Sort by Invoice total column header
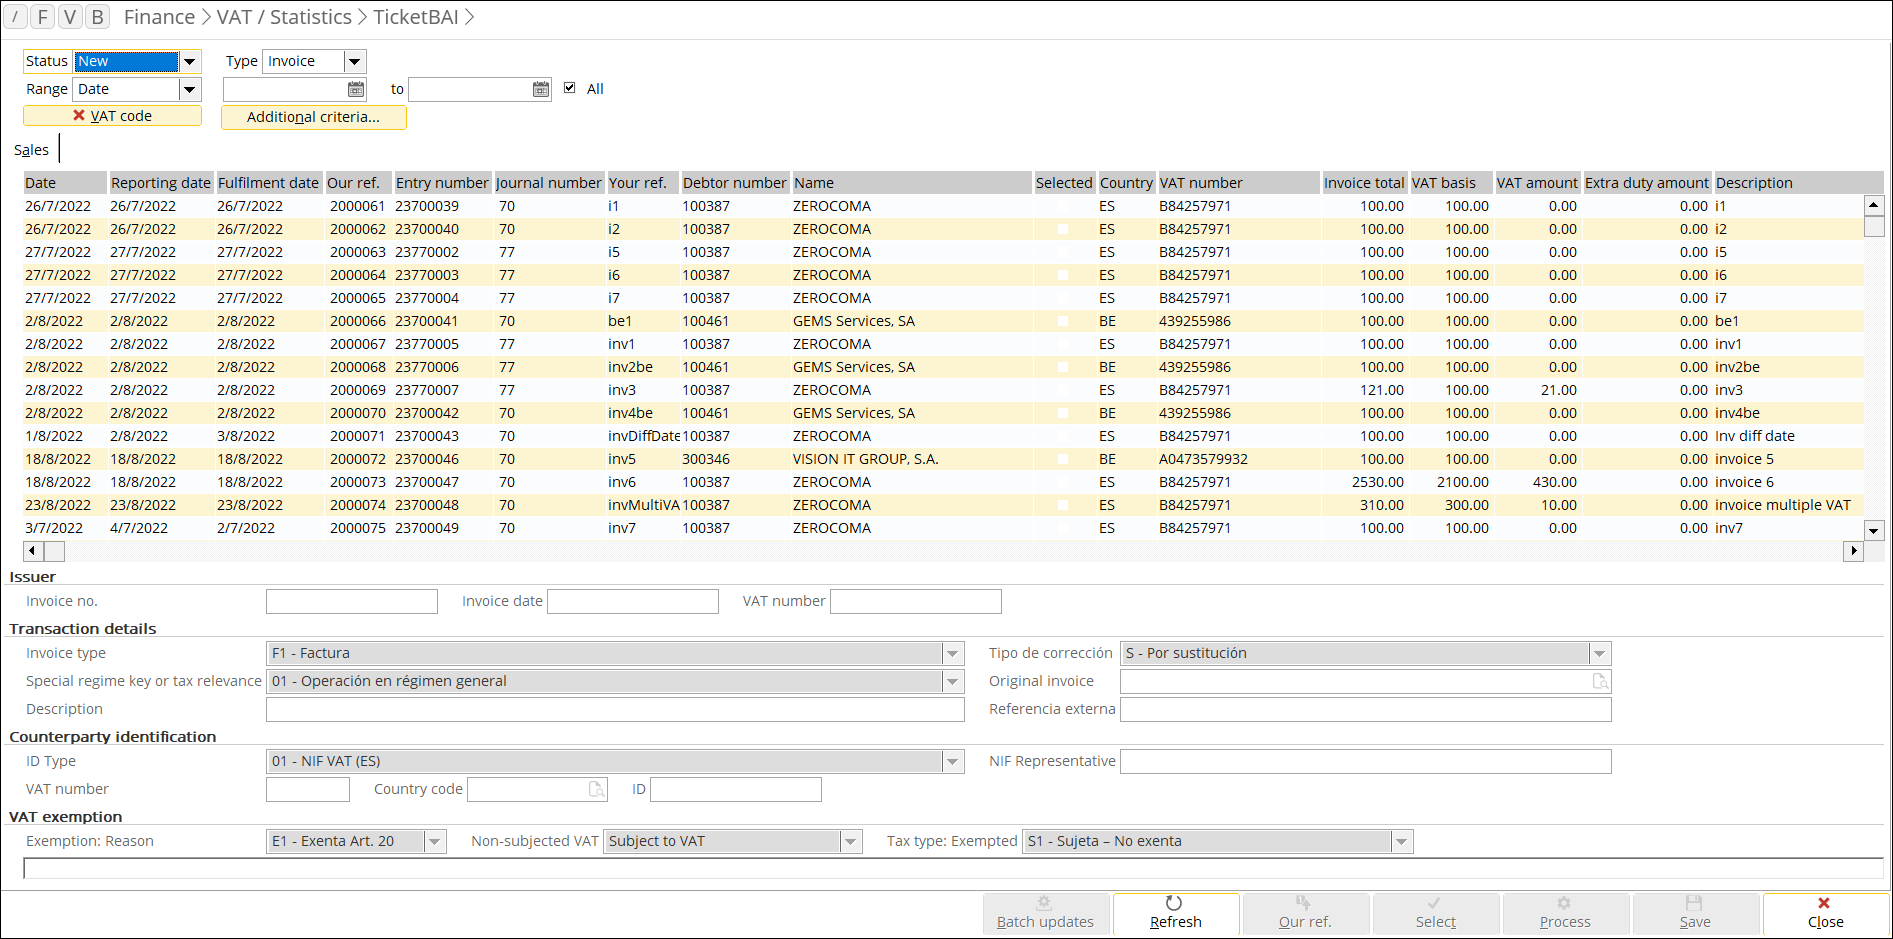Screen dimensions: 1893x939 pyautogui.click(x=1364, y=183)
